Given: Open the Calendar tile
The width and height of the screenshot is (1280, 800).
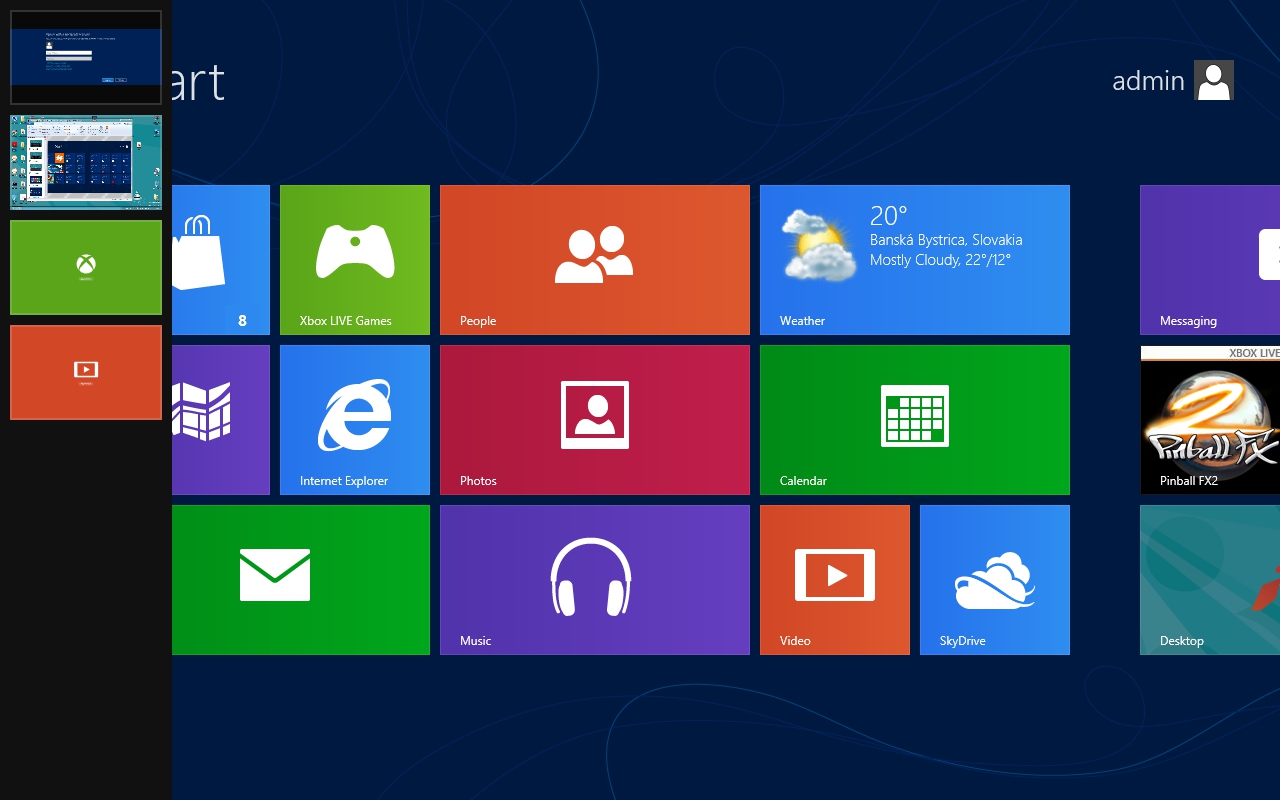Looking at the screenshot, I should pos(915,420).
